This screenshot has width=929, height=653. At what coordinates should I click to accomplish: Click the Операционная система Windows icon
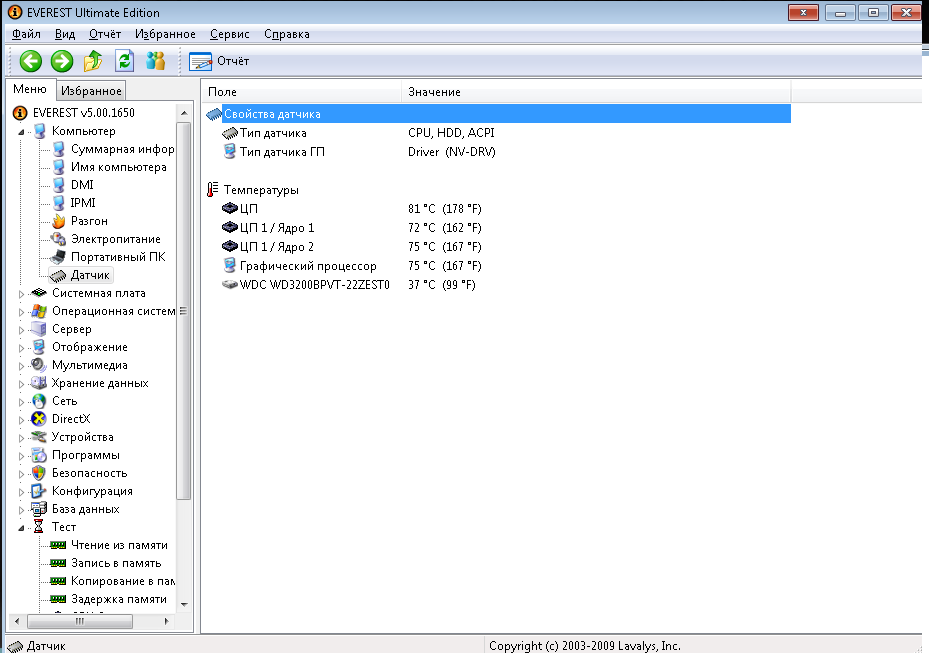click(x=39, y=311)
